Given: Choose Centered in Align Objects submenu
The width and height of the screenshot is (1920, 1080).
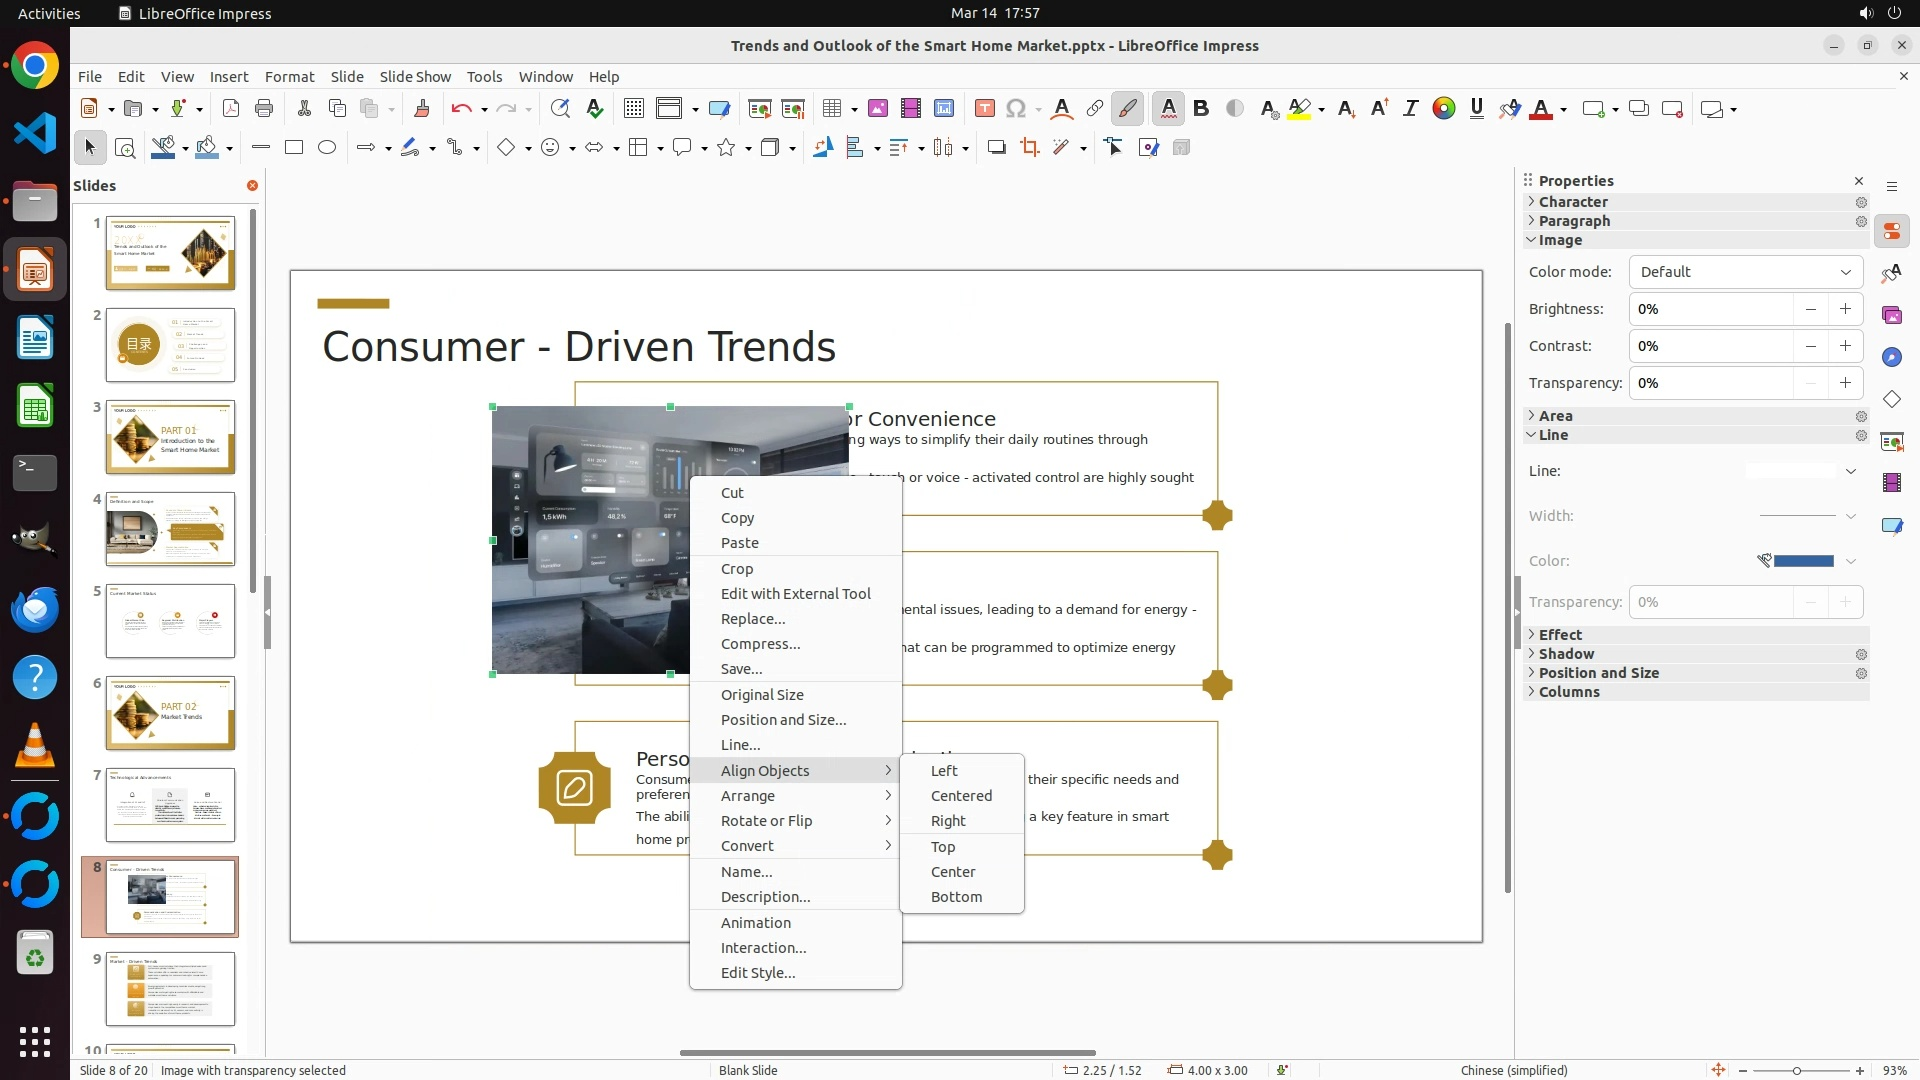Looking at the screenshot, I should [x=961, y=796].
